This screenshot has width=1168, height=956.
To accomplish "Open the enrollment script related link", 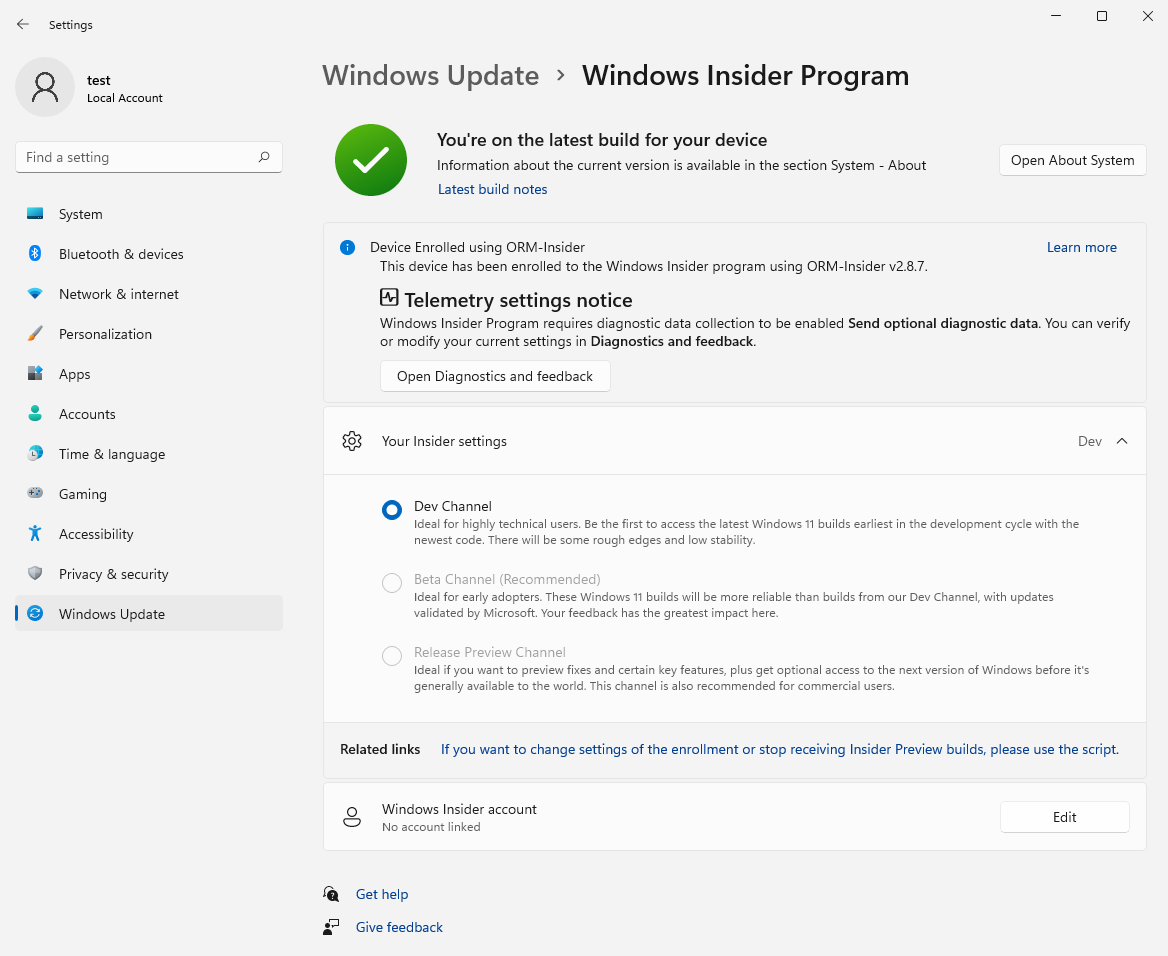I will tap(780, 750).
